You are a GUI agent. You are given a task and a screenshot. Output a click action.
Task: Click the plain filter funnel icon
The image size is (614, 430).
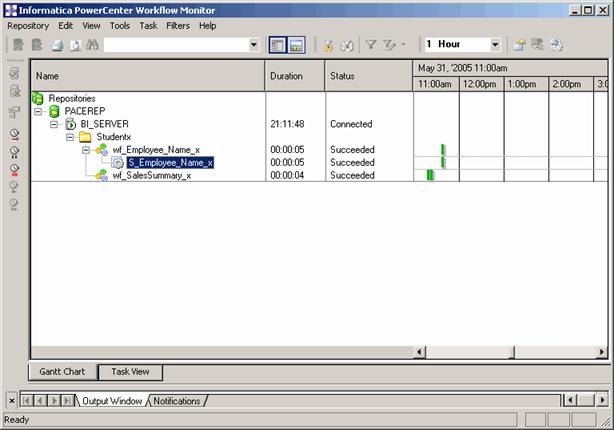[x=371, y=45]
